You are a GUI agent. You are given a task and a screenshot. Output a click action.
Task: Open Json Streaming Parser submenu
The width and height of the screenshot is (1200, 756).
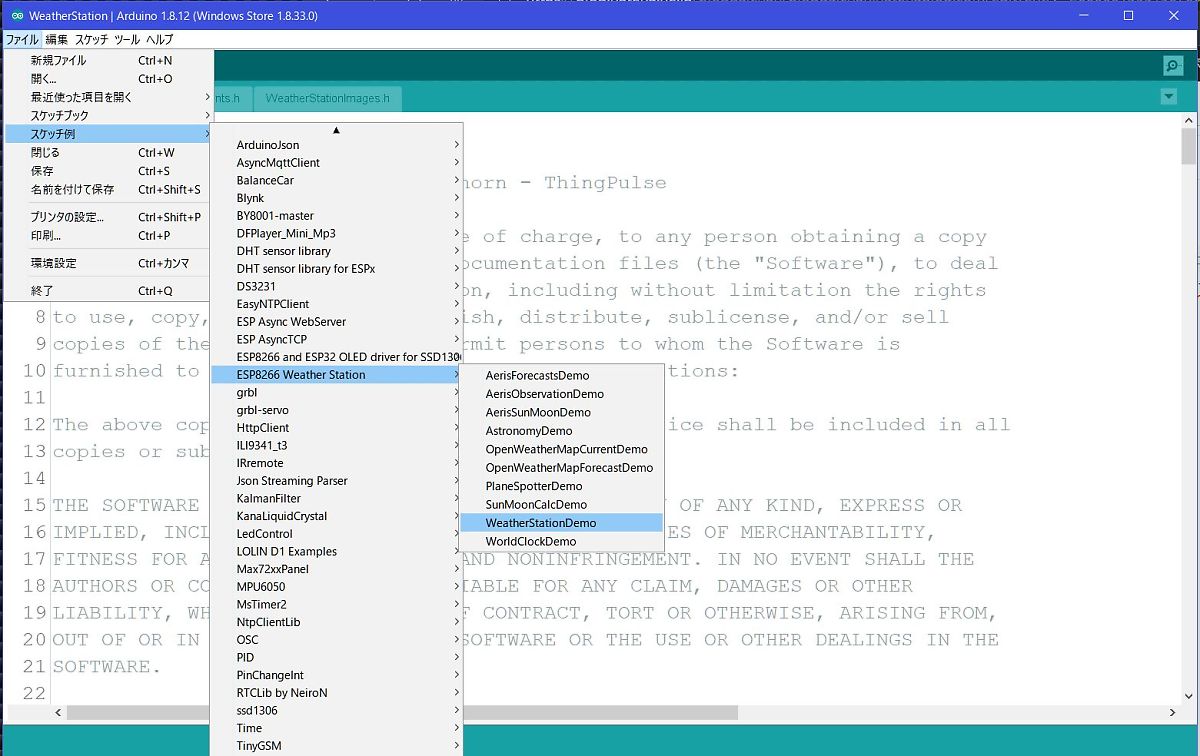pyautogui.click(x=336, y=481)
